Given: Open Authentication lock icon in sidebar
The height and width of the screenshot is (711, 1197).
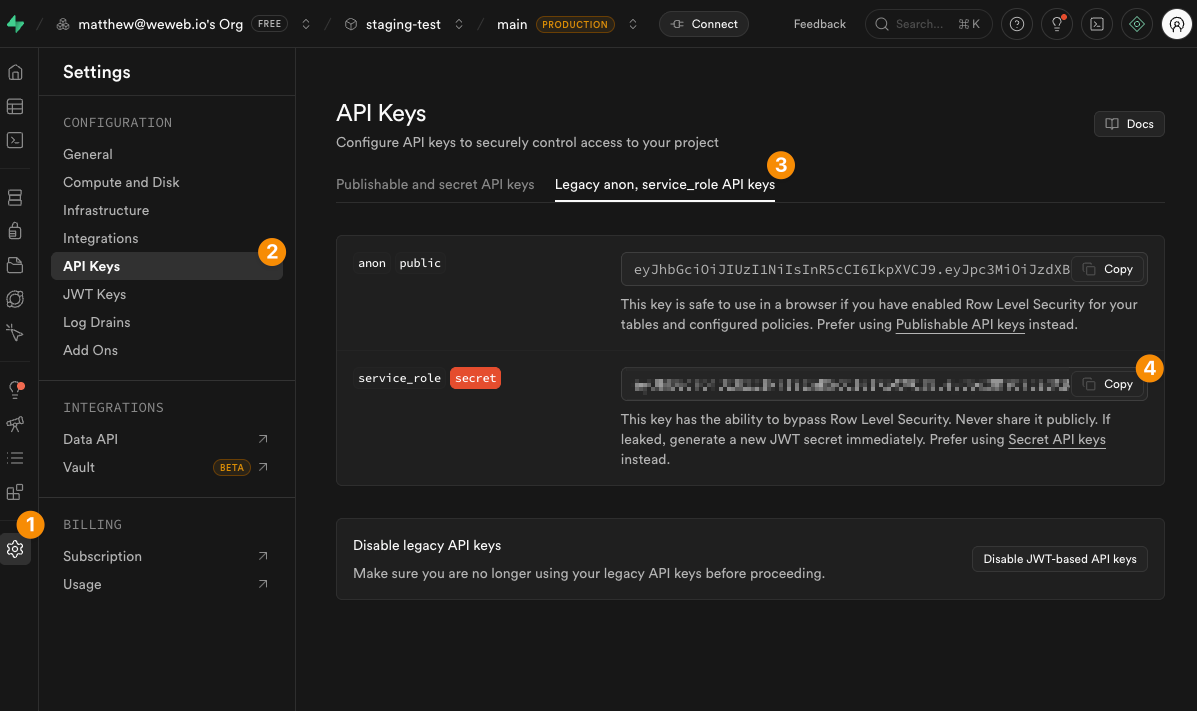Looking at the screenshot, I should (15, 231).
